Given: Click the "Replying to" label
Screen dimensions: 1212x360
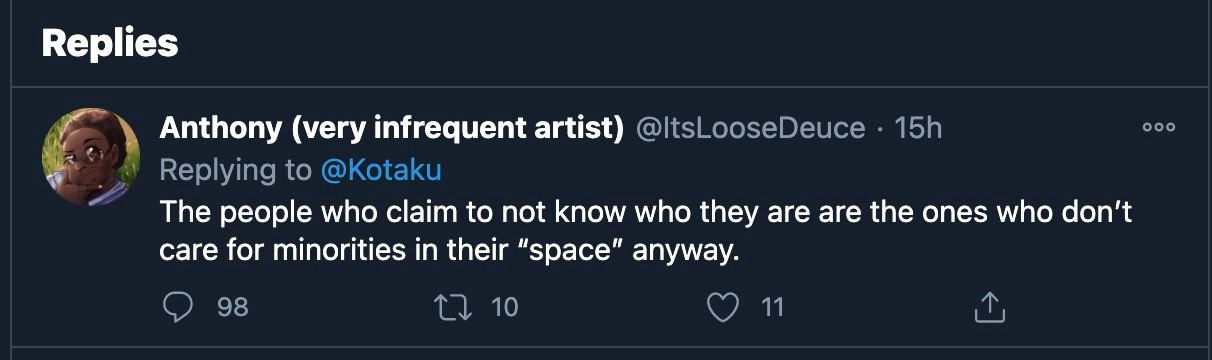Looking at the screenshot, I should click(x=236, y=171).
